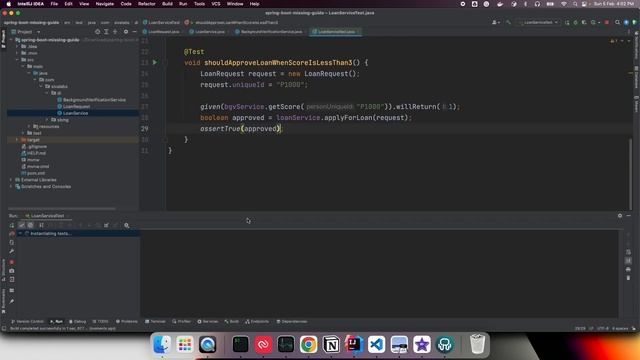Open Run panel settings gear icon
This screenshot has width=640, height=360.
(620, 216)
